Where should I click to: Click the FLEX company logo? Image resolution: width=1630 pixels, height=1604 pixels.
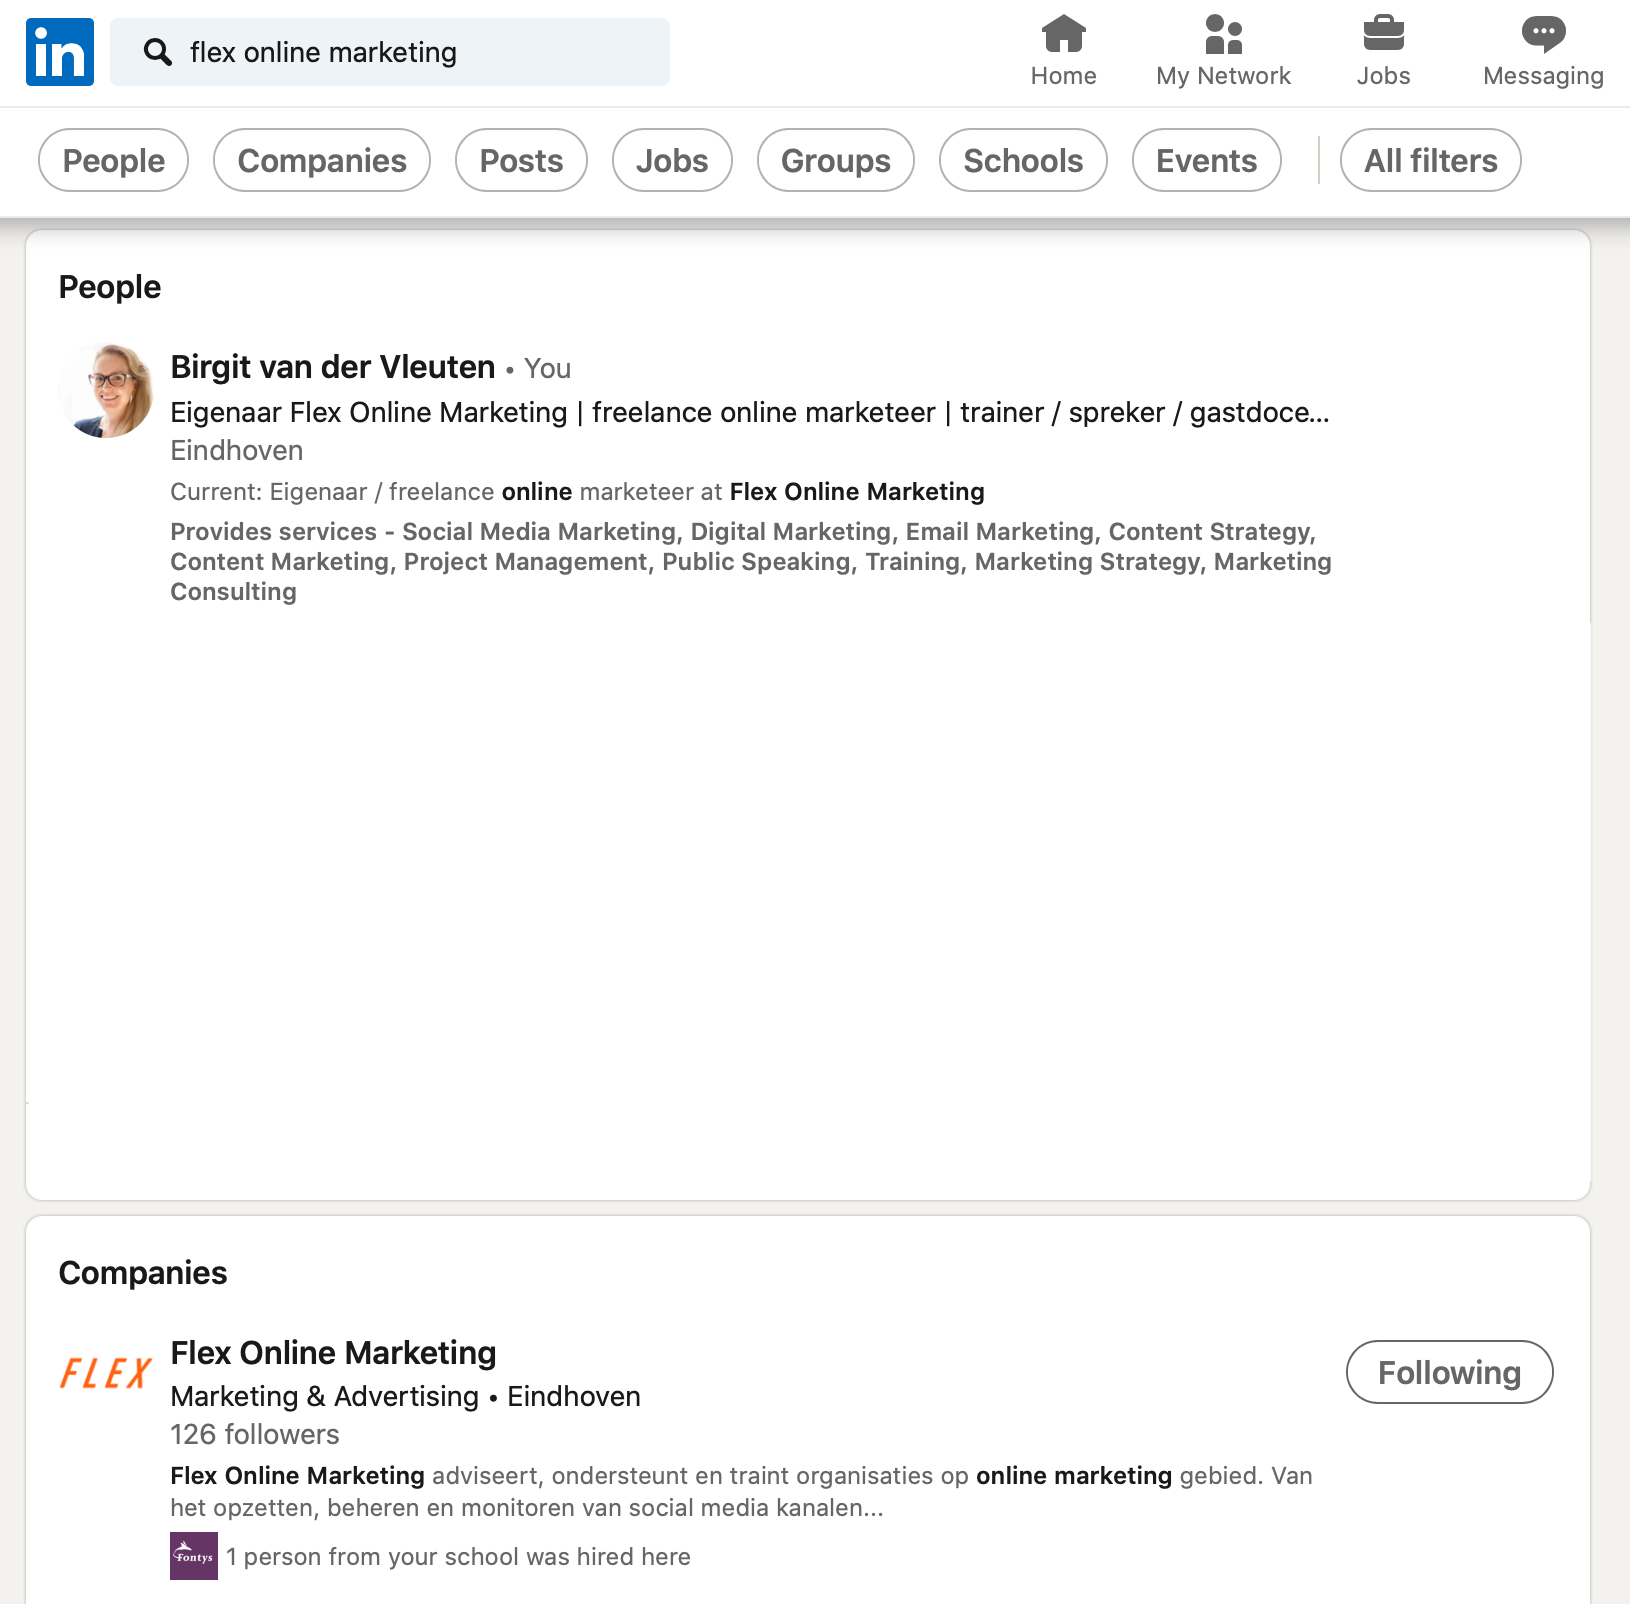point(106,1373)
